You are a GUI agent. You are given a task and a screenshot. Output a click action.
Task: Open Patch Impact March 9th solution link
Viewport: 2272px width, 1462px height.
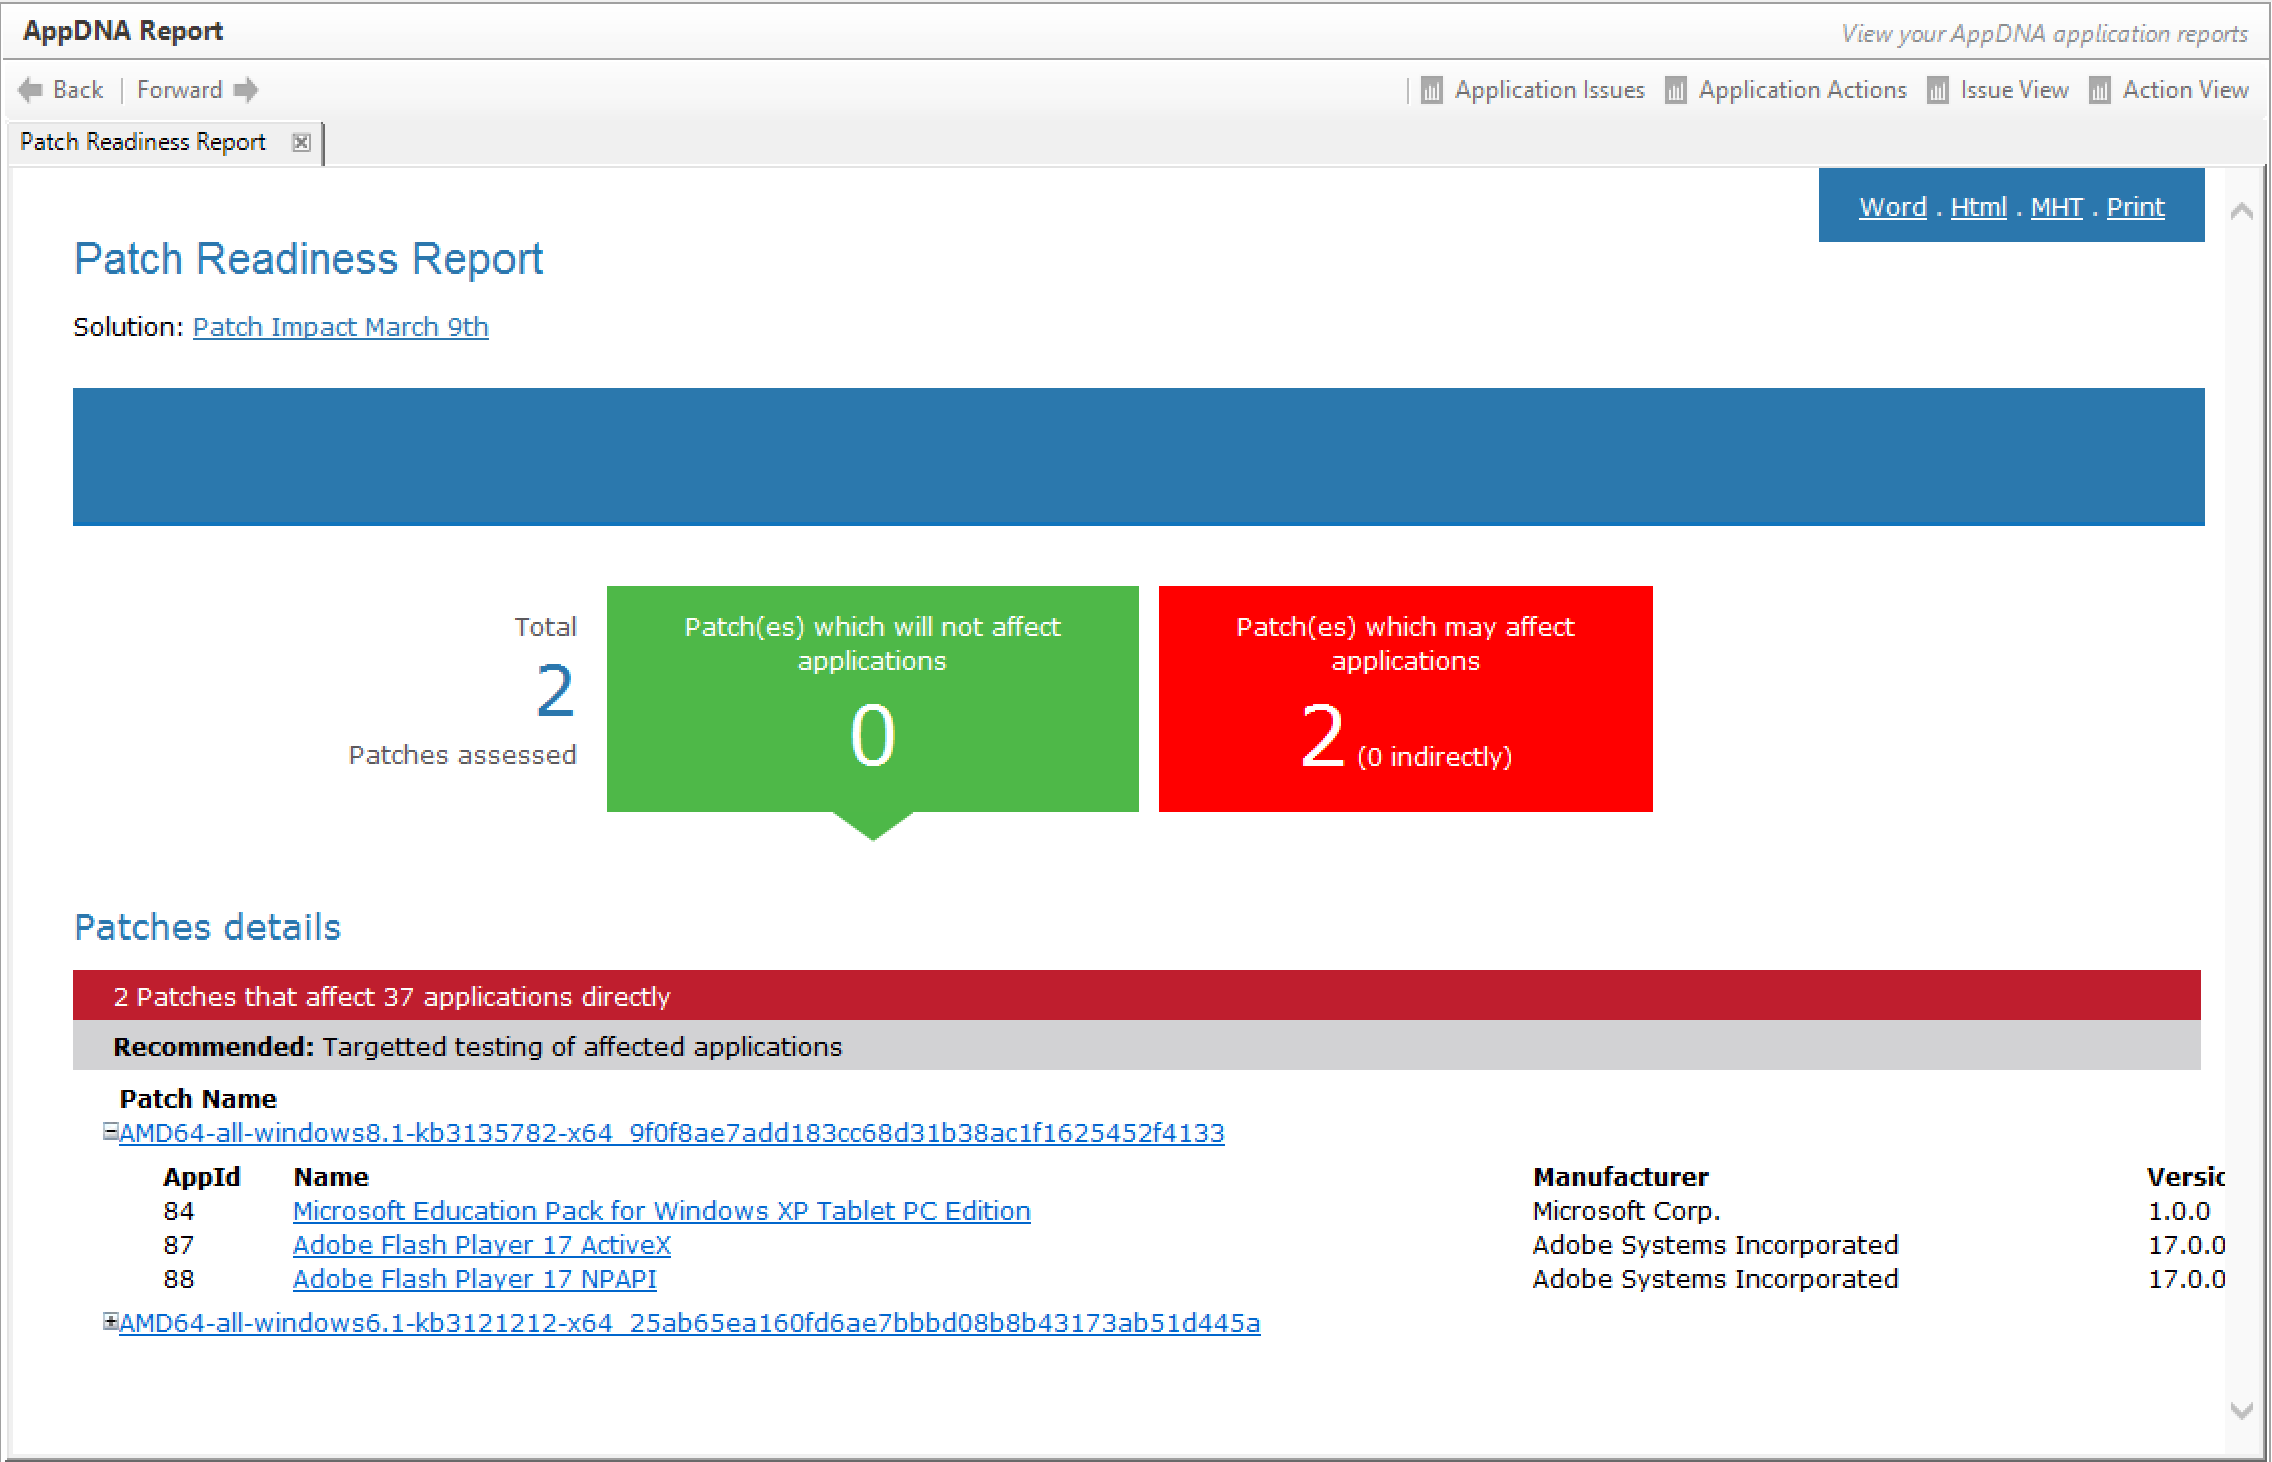pos(340,327)
